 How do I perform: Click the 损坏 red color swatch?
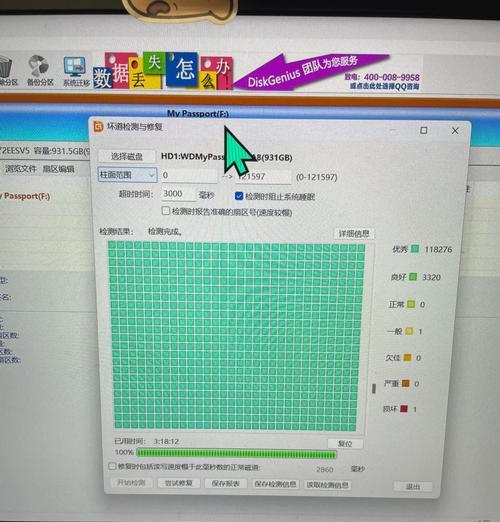404,408
